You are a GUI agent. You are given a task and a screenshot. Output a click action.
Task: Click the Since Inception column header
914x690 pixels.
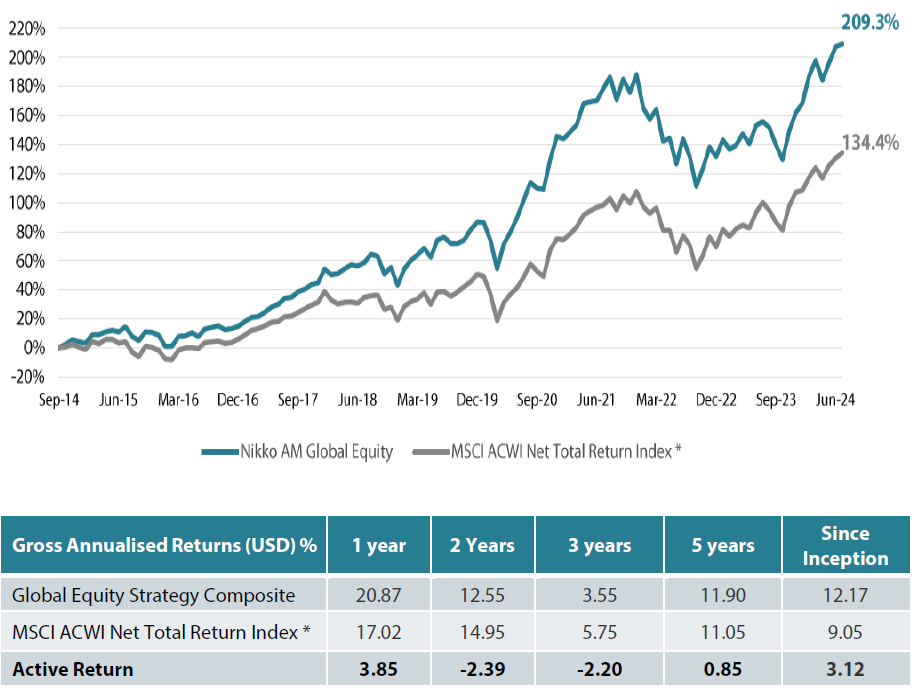(846, 545)
